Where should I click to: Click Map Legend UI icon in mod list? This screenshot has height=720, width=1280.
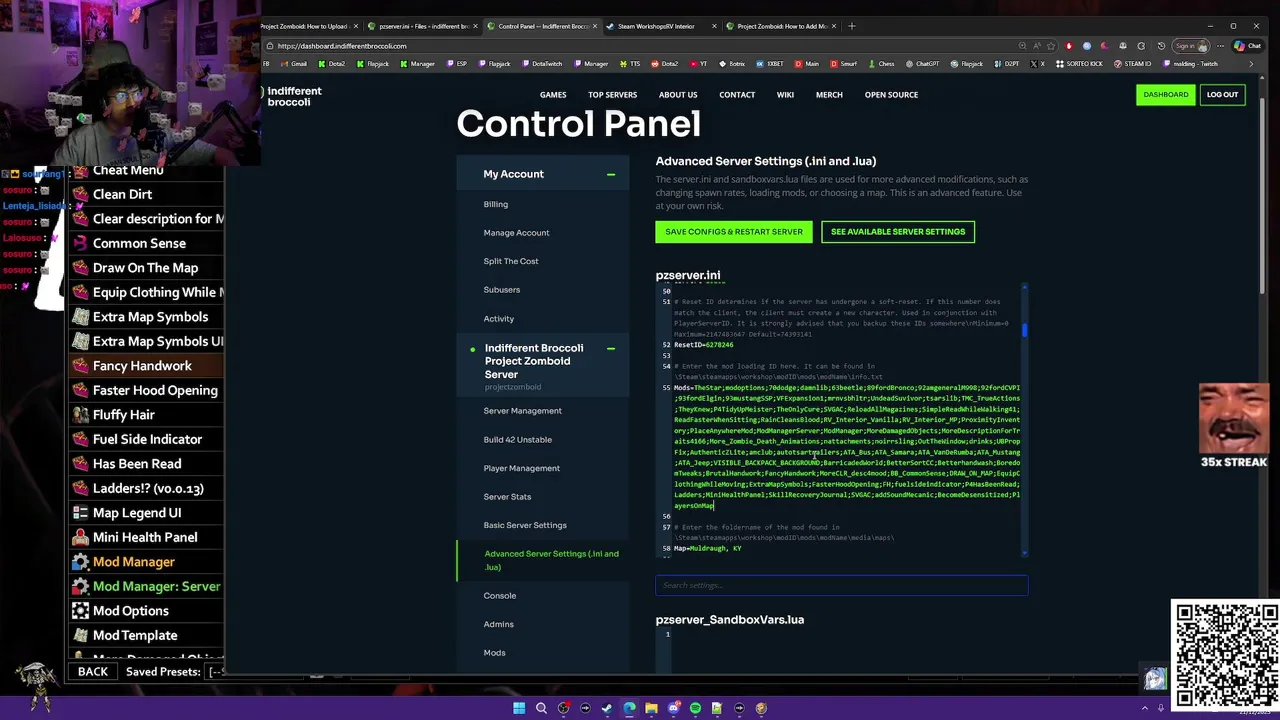click(x=80, y=513)
